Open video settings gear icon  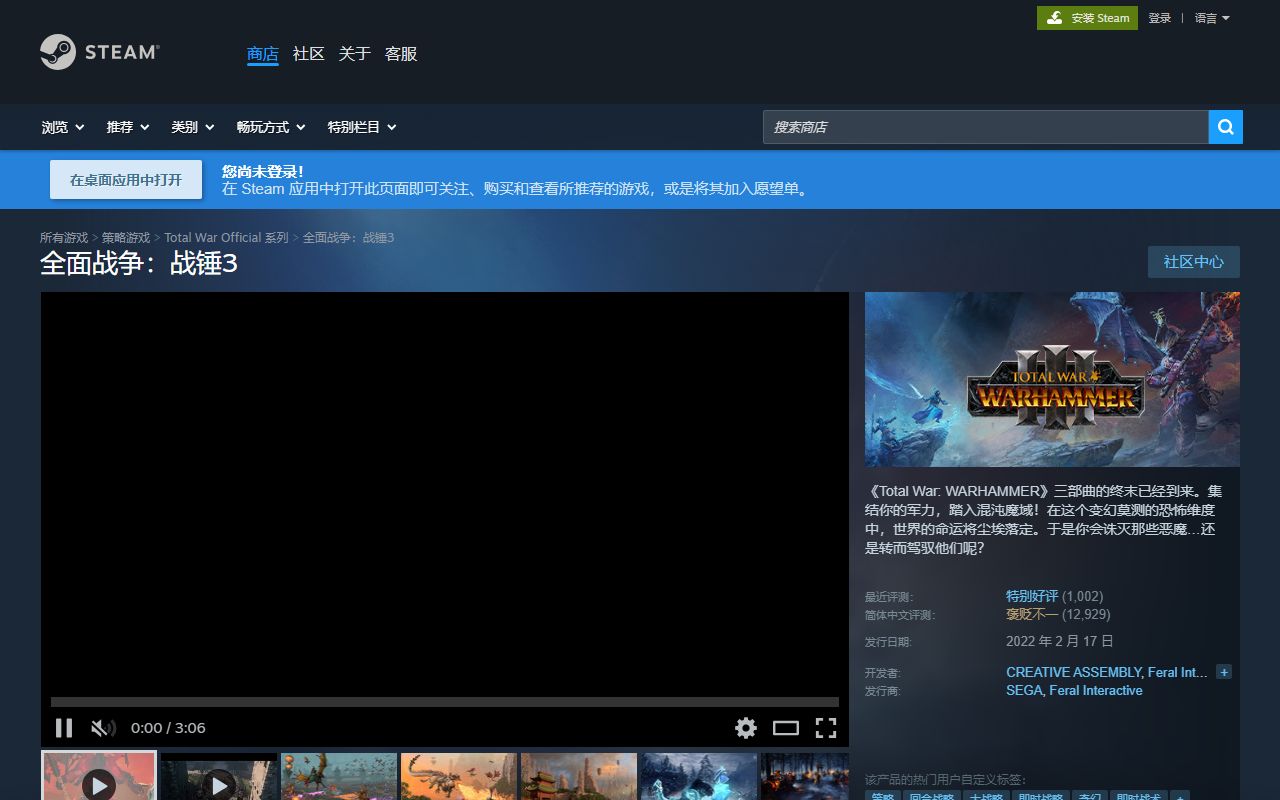point(746,728)
